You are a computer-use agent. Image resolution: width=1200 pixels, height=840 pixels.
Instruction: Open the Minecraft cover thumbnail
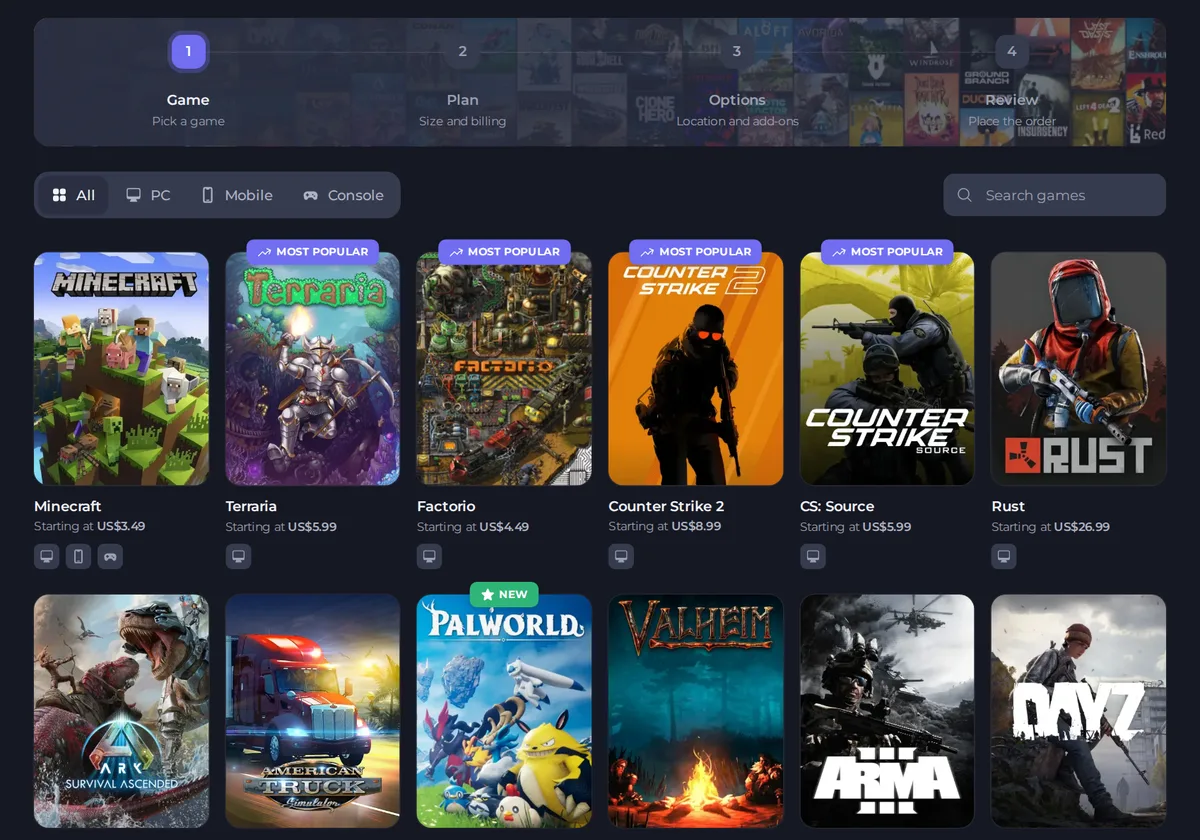click(x=121, y=369)
